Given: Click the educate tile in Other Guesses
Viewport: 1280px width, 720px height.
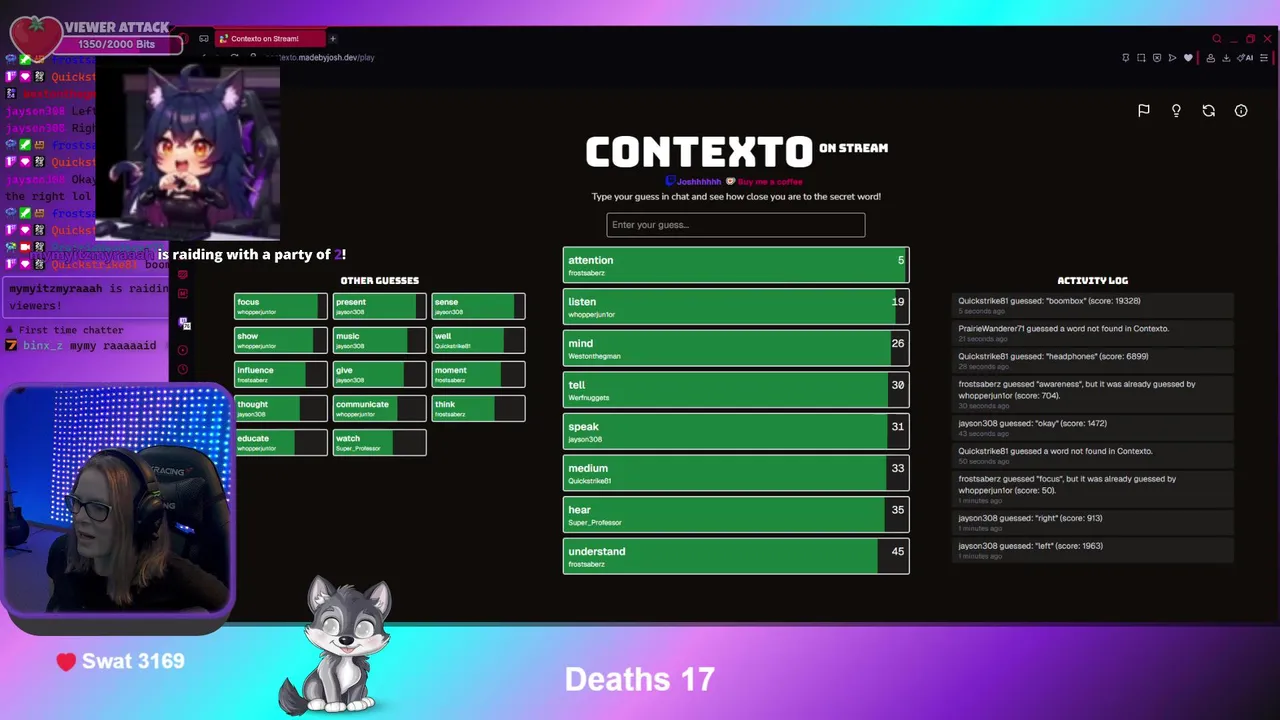Looking at the screenshot, I should (x=281, y=442).
